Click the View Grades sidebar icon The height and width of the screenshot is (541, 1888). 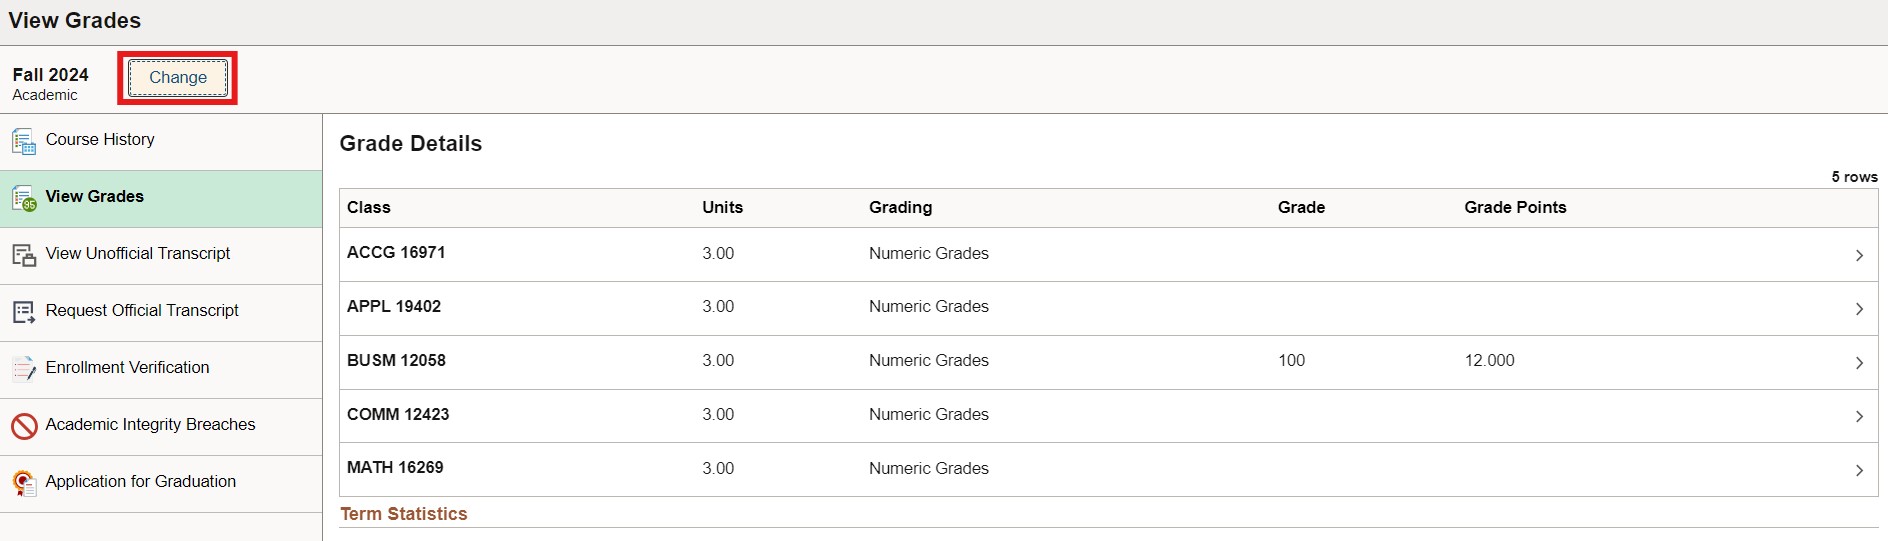pyautogui.click(x=24, y=199)
